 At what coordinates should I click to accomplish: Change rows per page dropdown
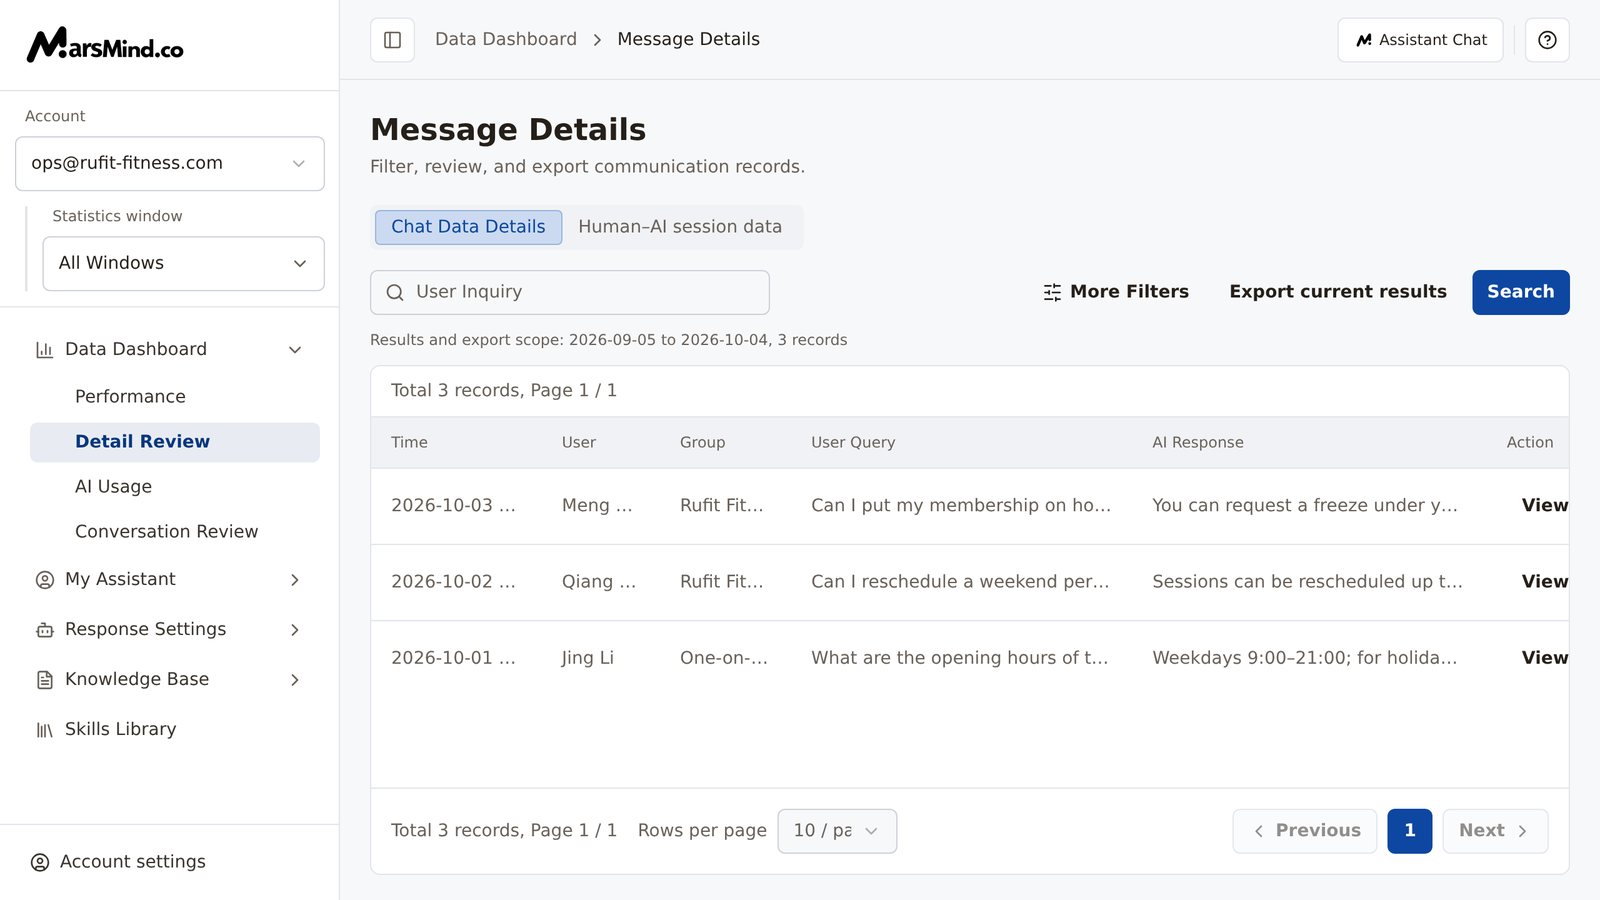point(837,831)
